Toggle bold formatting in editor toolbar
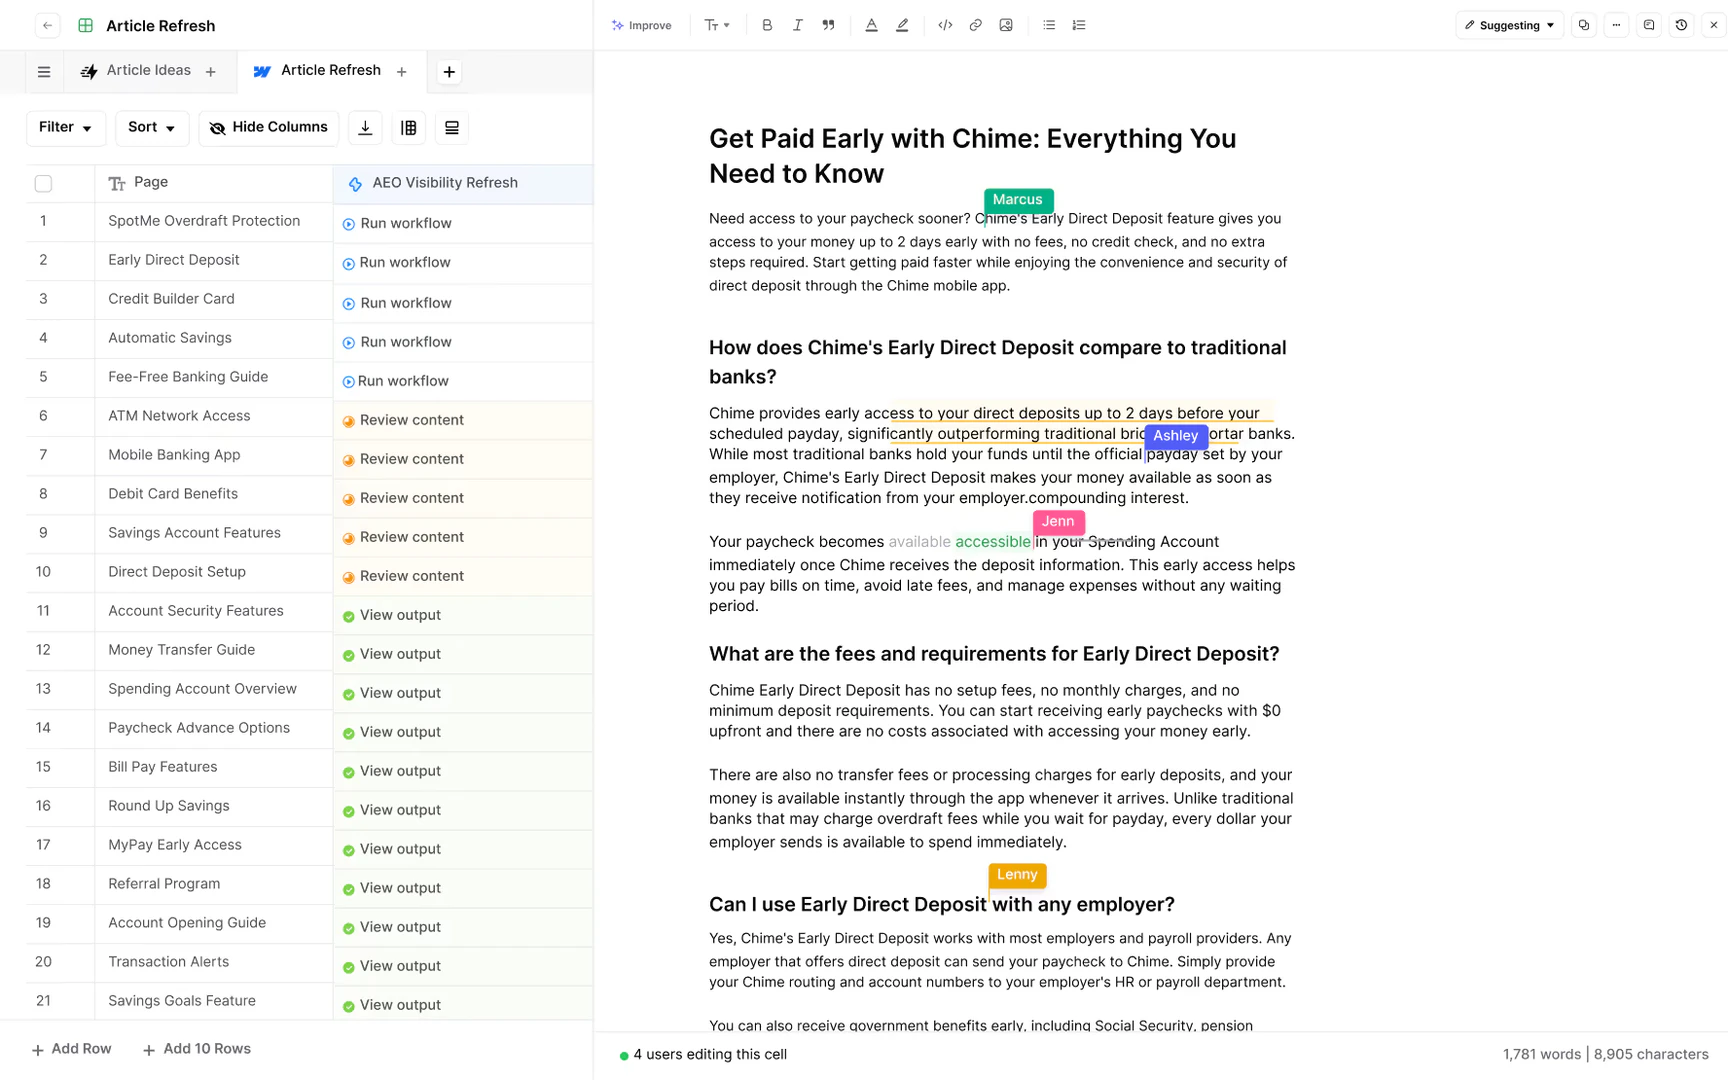This screenshot has height=1080, width=1728. (x=766, y=25)
